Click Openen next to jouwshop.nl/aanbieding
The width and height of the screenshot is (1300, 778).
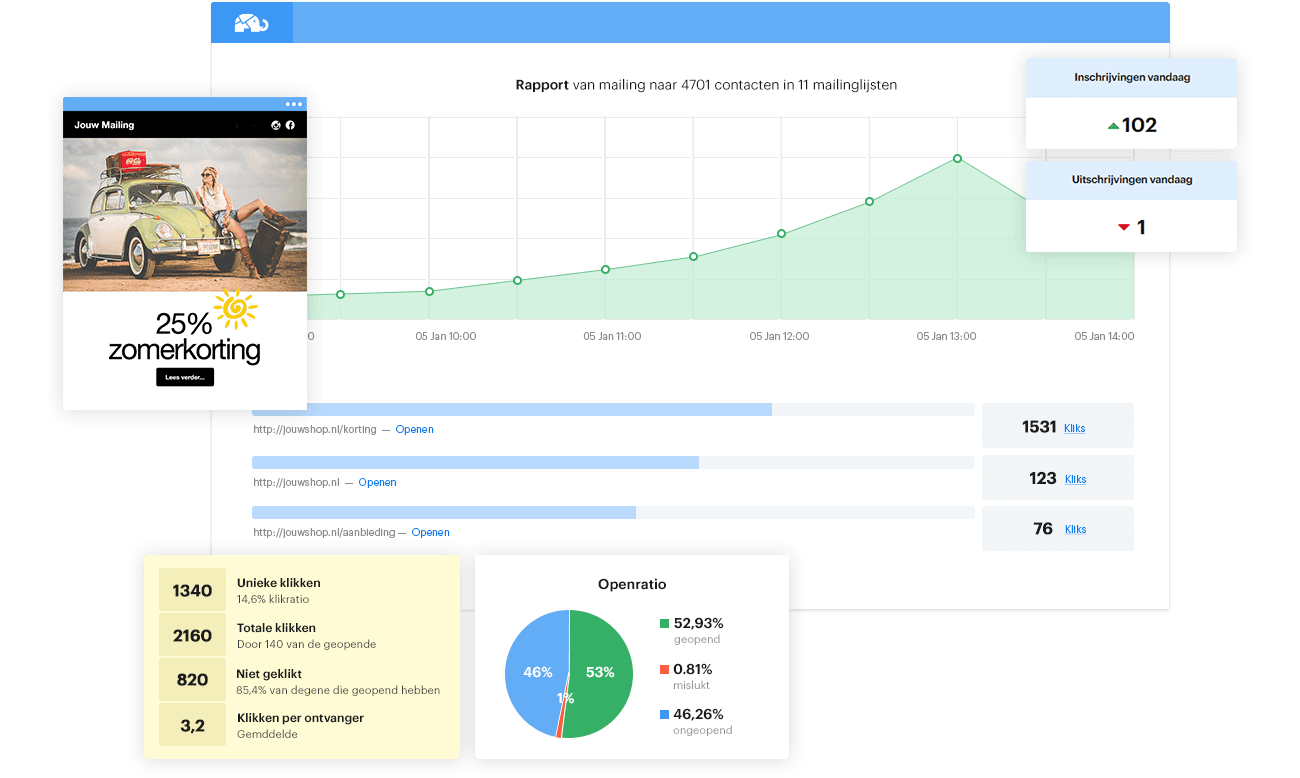430,533
